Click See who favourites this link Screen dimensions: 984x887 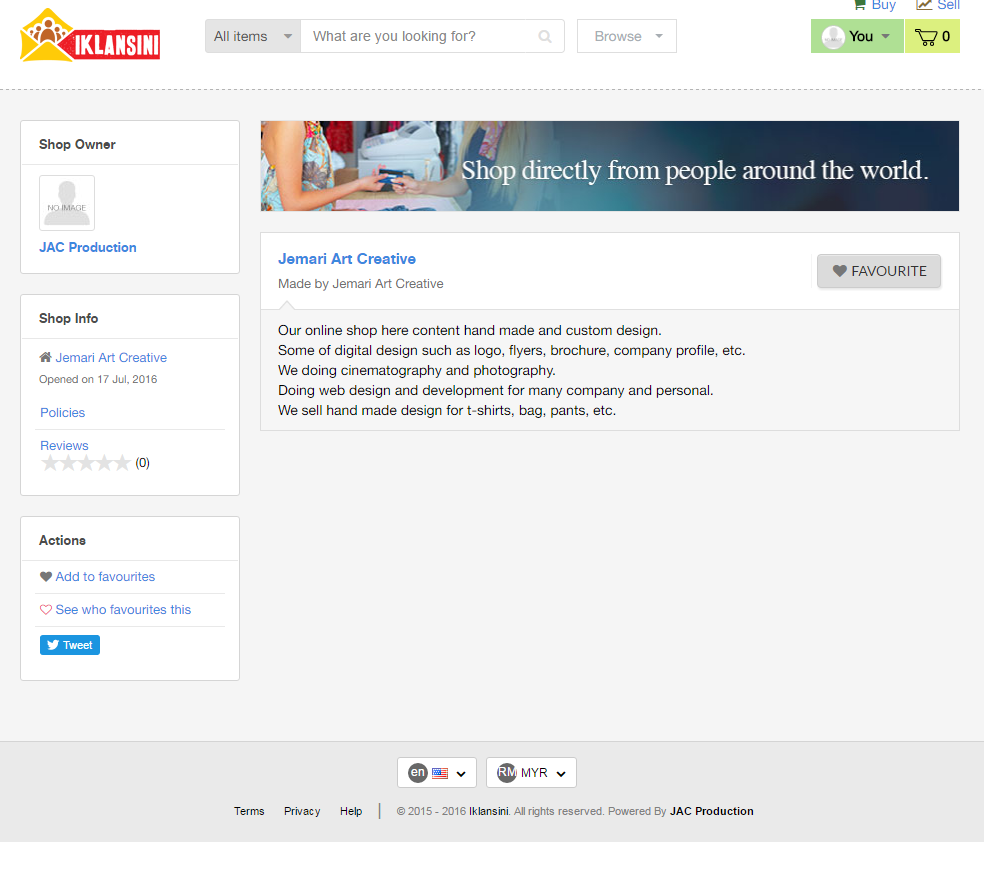pyautogui.click(x=123, y=610)
